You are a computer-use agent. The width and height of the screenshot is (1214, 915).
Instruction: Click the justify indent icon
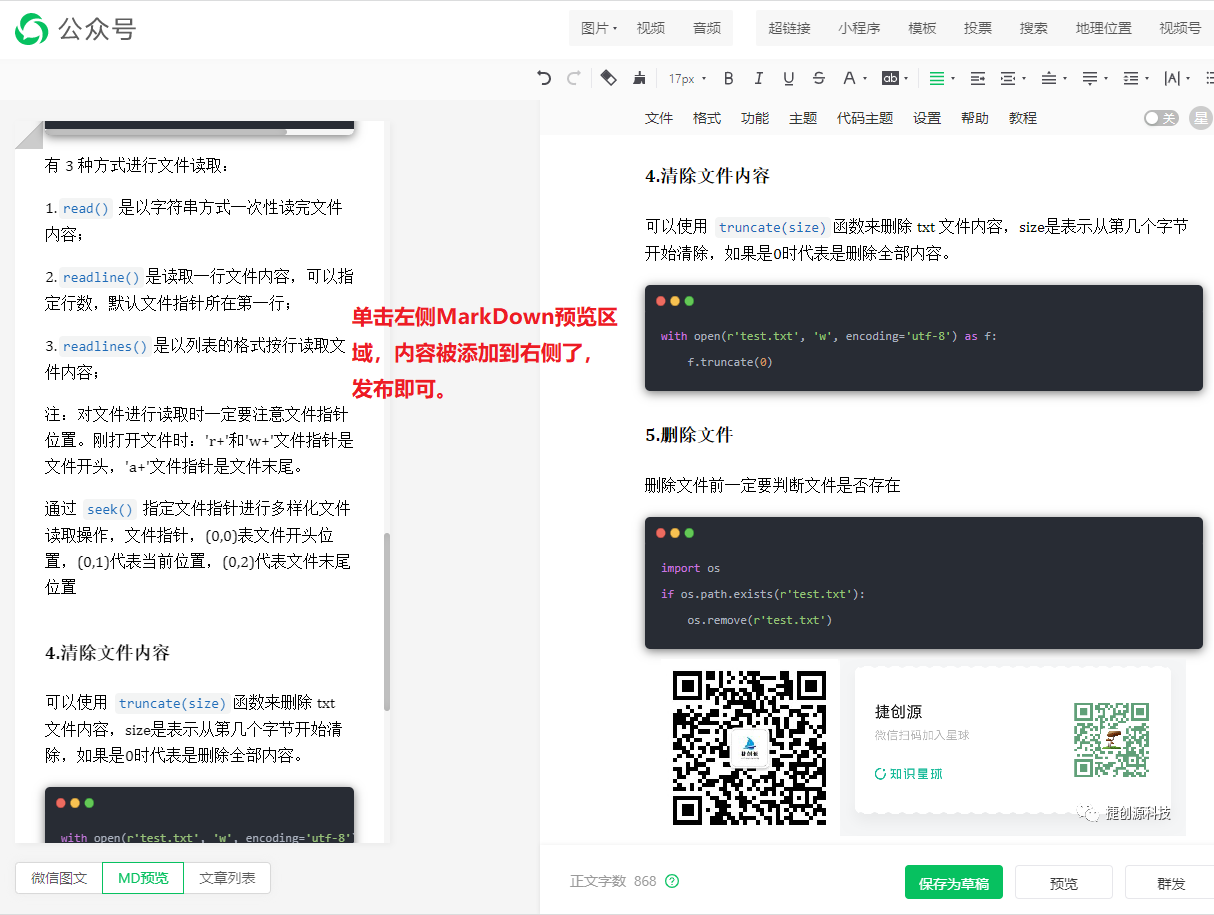point(978,78)
